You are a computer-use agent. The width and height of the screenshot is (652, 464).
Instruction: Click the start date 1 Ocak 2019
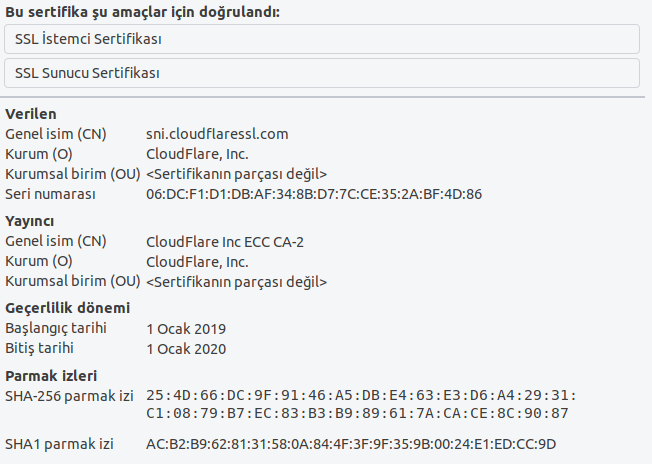[x=186, y=329]
